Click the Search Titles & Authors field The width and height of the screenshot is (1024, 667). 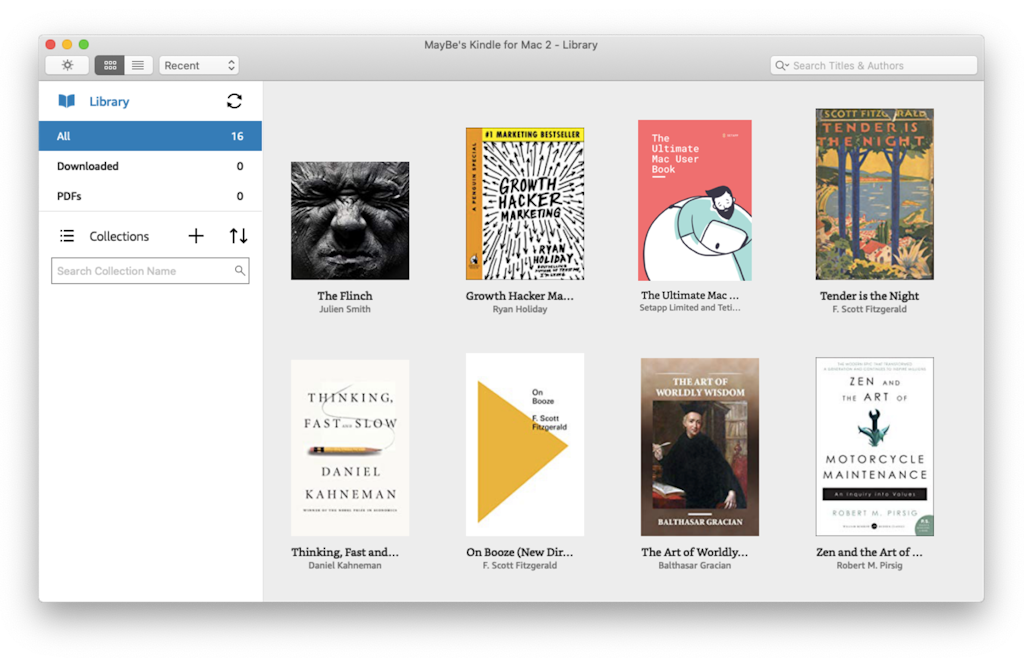tap(870, 65)
